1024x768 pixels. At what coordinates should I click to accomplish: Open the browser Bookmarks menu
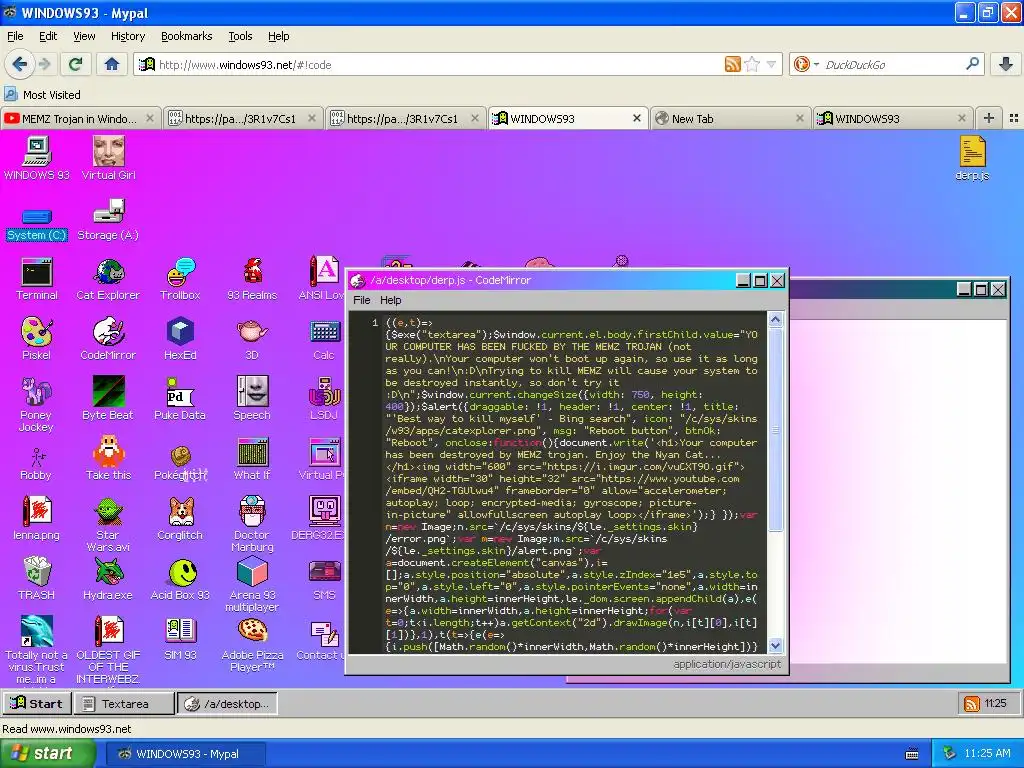pos(187,36)
